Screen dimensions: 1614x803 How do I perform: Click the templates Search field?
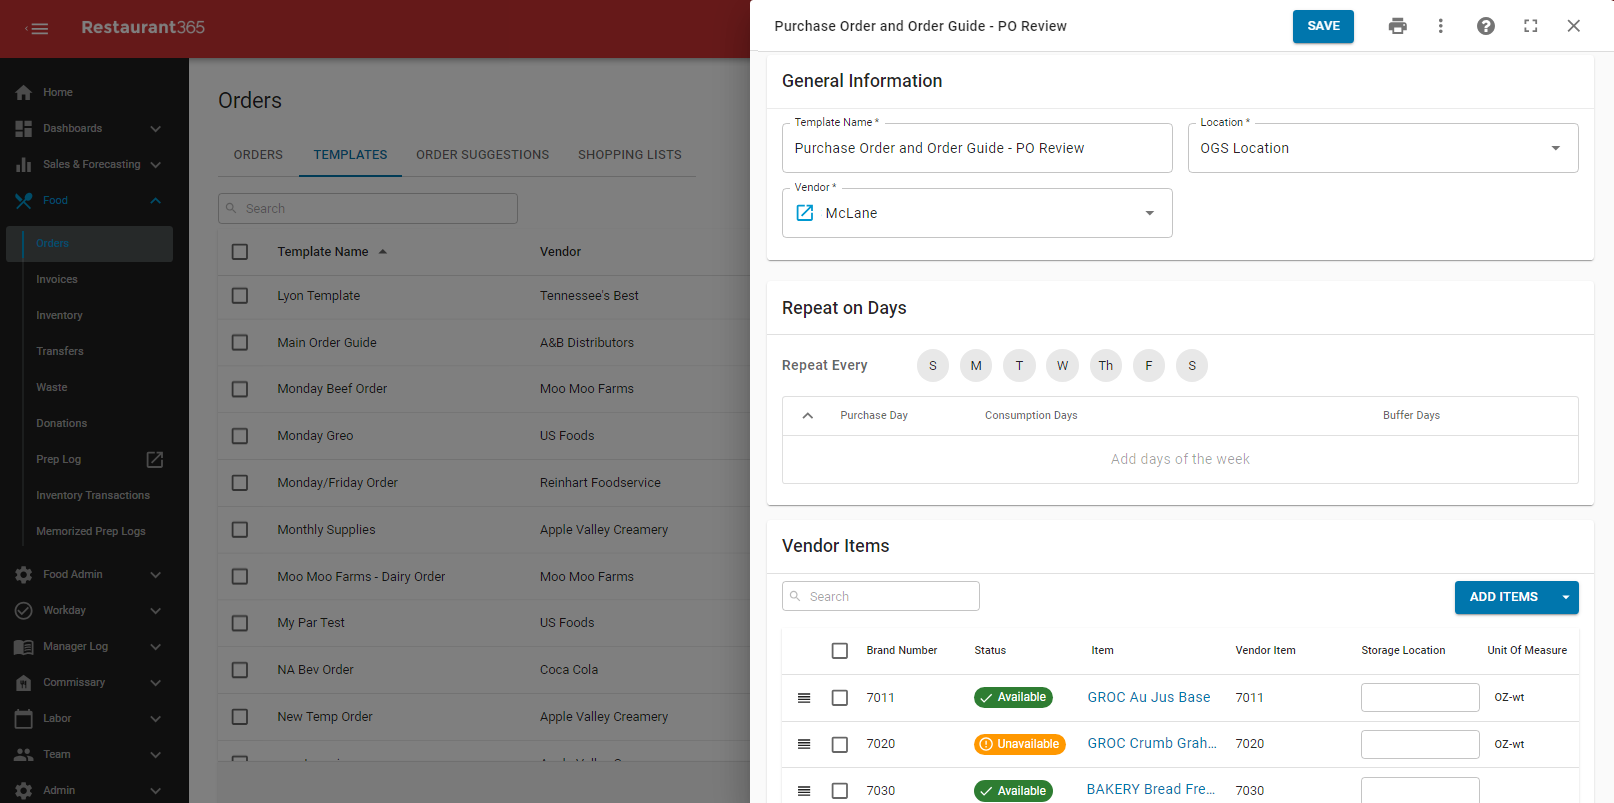coord(368,208)
